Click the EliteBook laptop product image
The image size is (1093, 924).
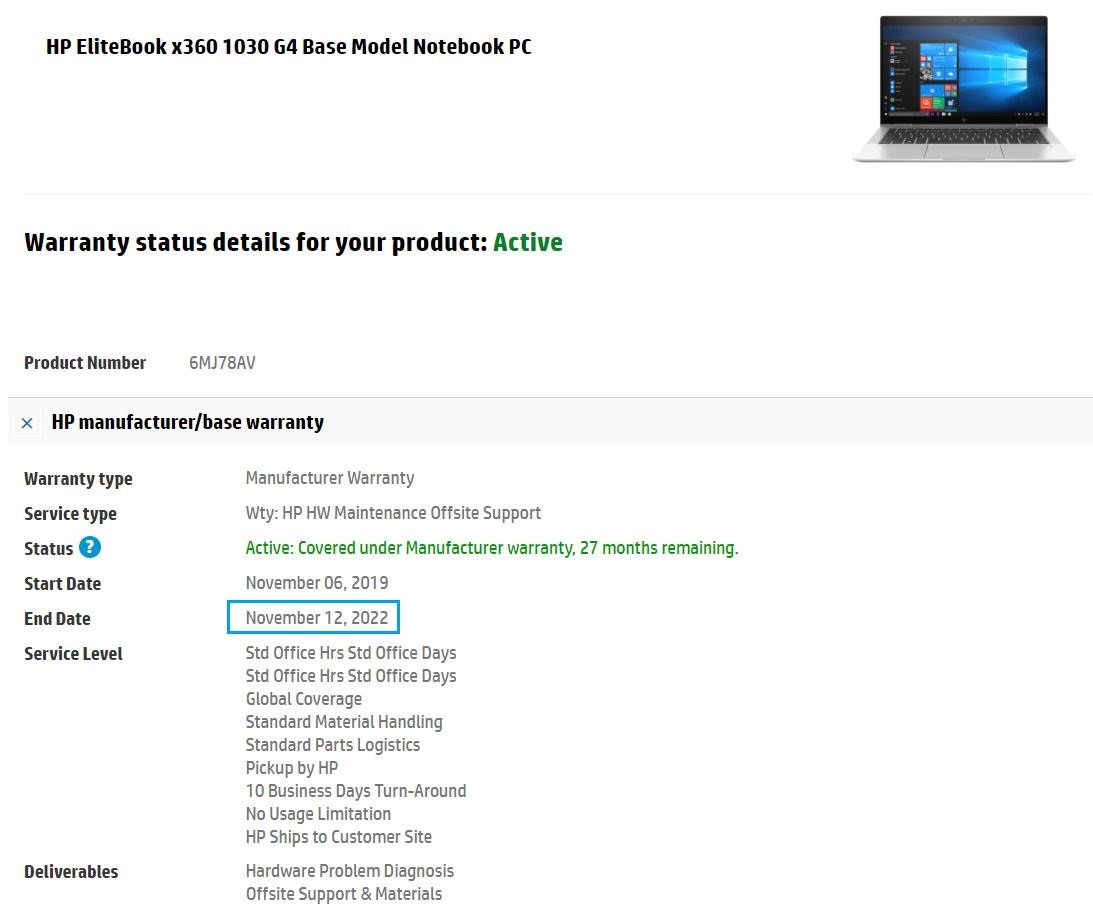[964, 88]
